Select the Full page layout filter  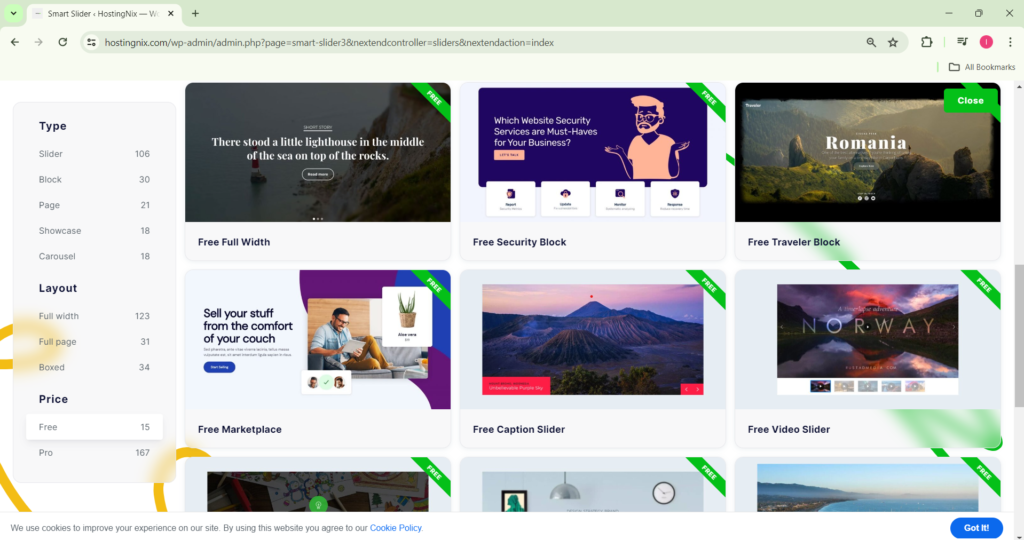coord(94,341)
